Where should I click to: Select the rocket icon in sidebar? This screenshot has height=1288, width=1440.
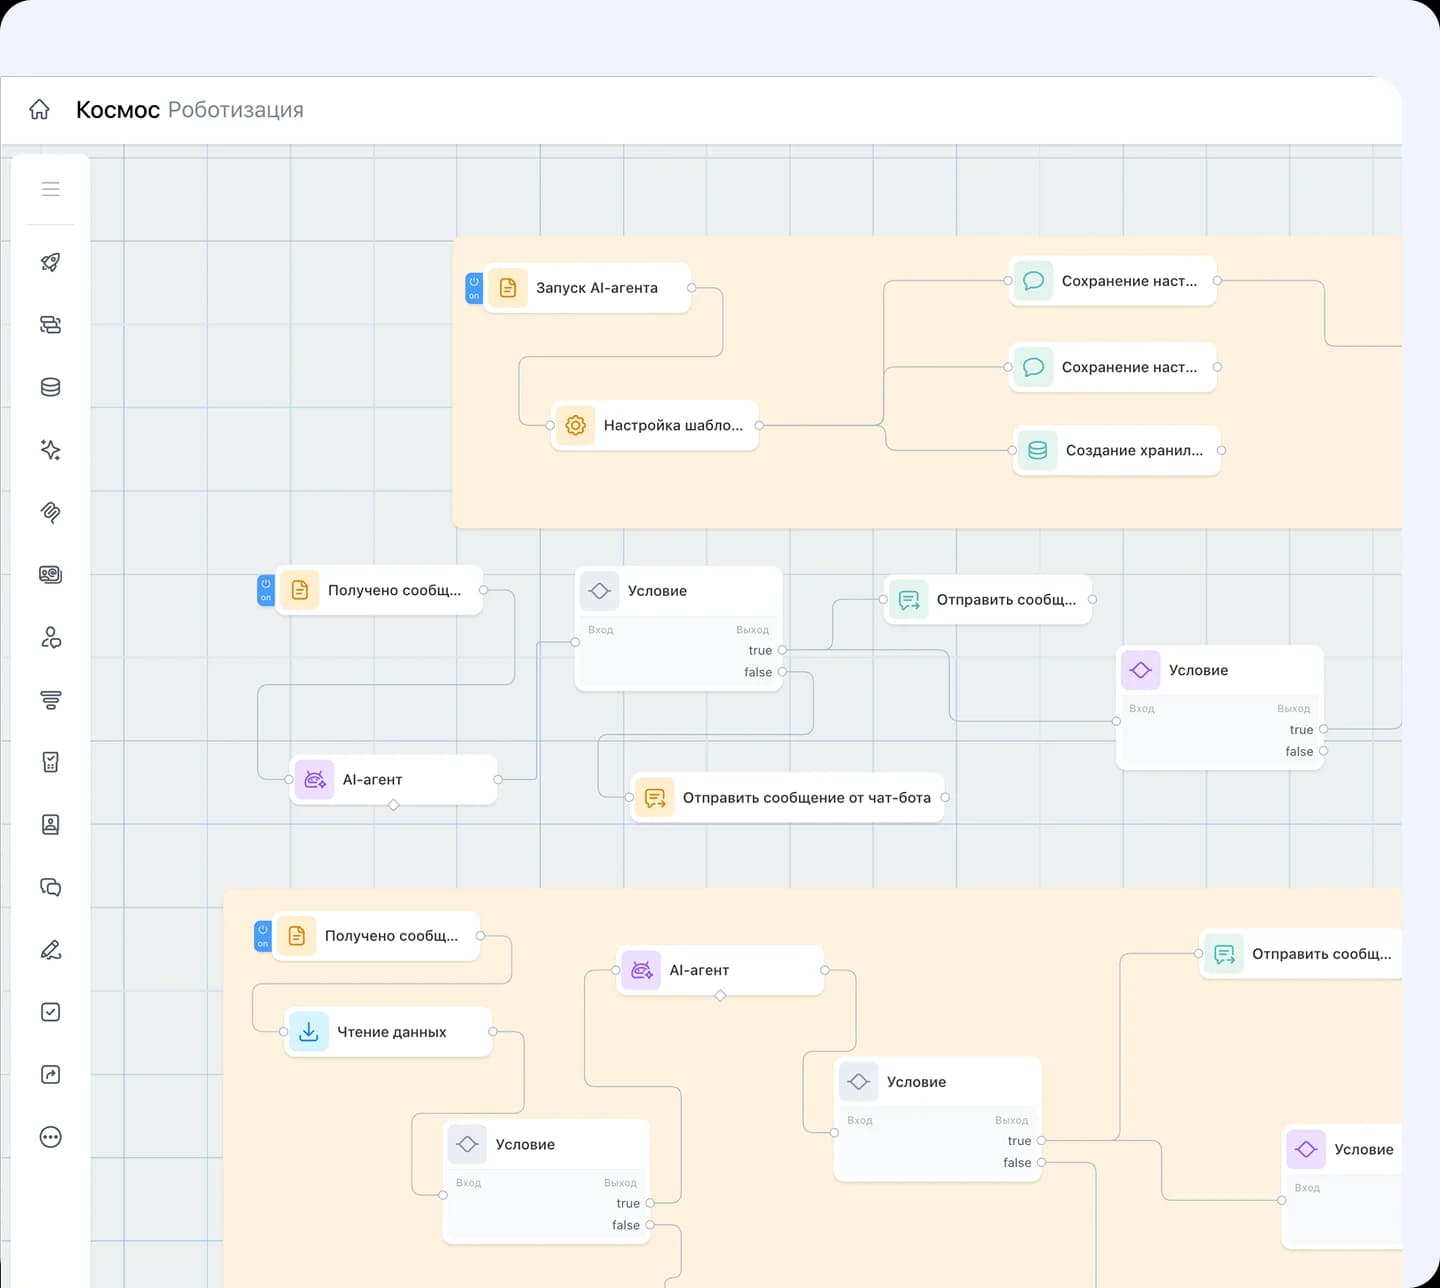tap(50, 262)
